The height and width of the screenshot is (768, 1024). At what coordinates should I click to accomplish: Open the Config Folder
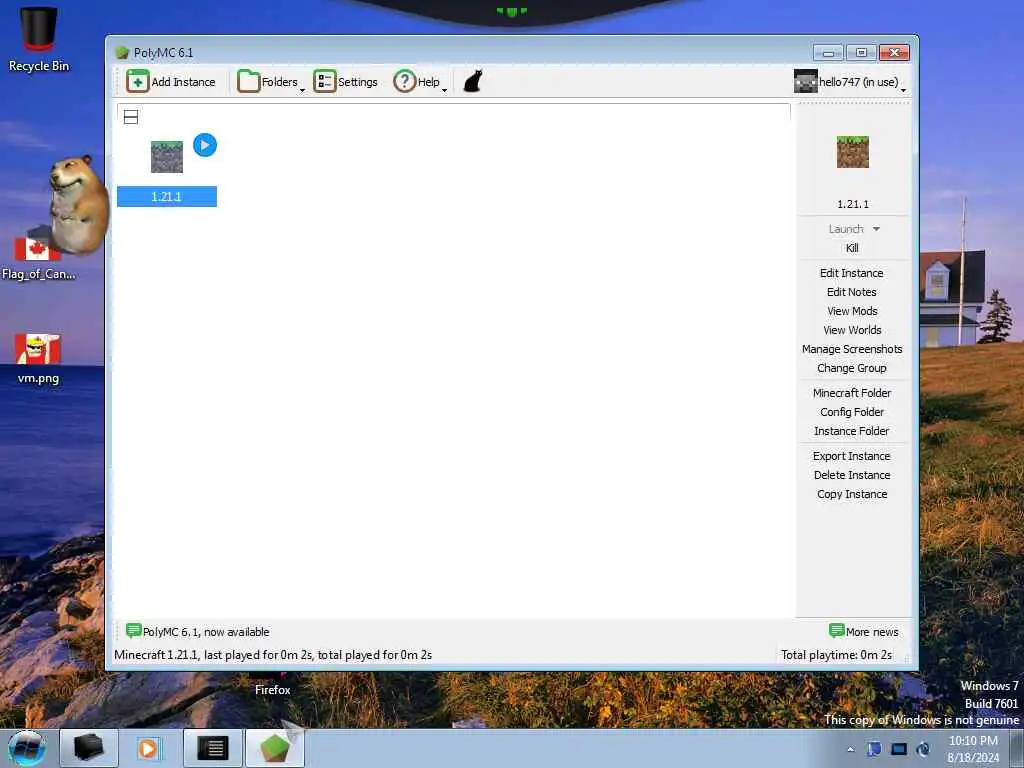[x=852, y=411]
